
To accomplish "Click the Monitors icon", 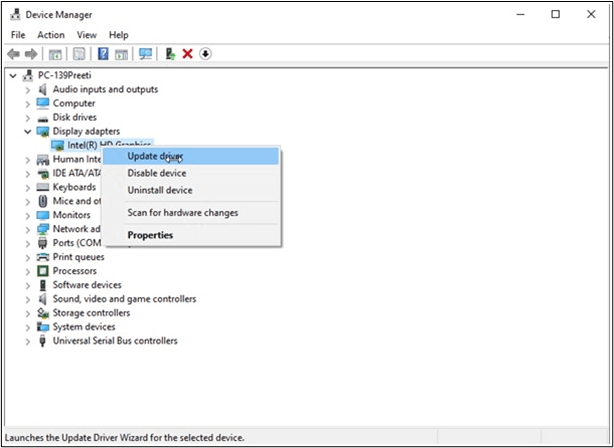I will pyautogui.click(x=43, y=215).
